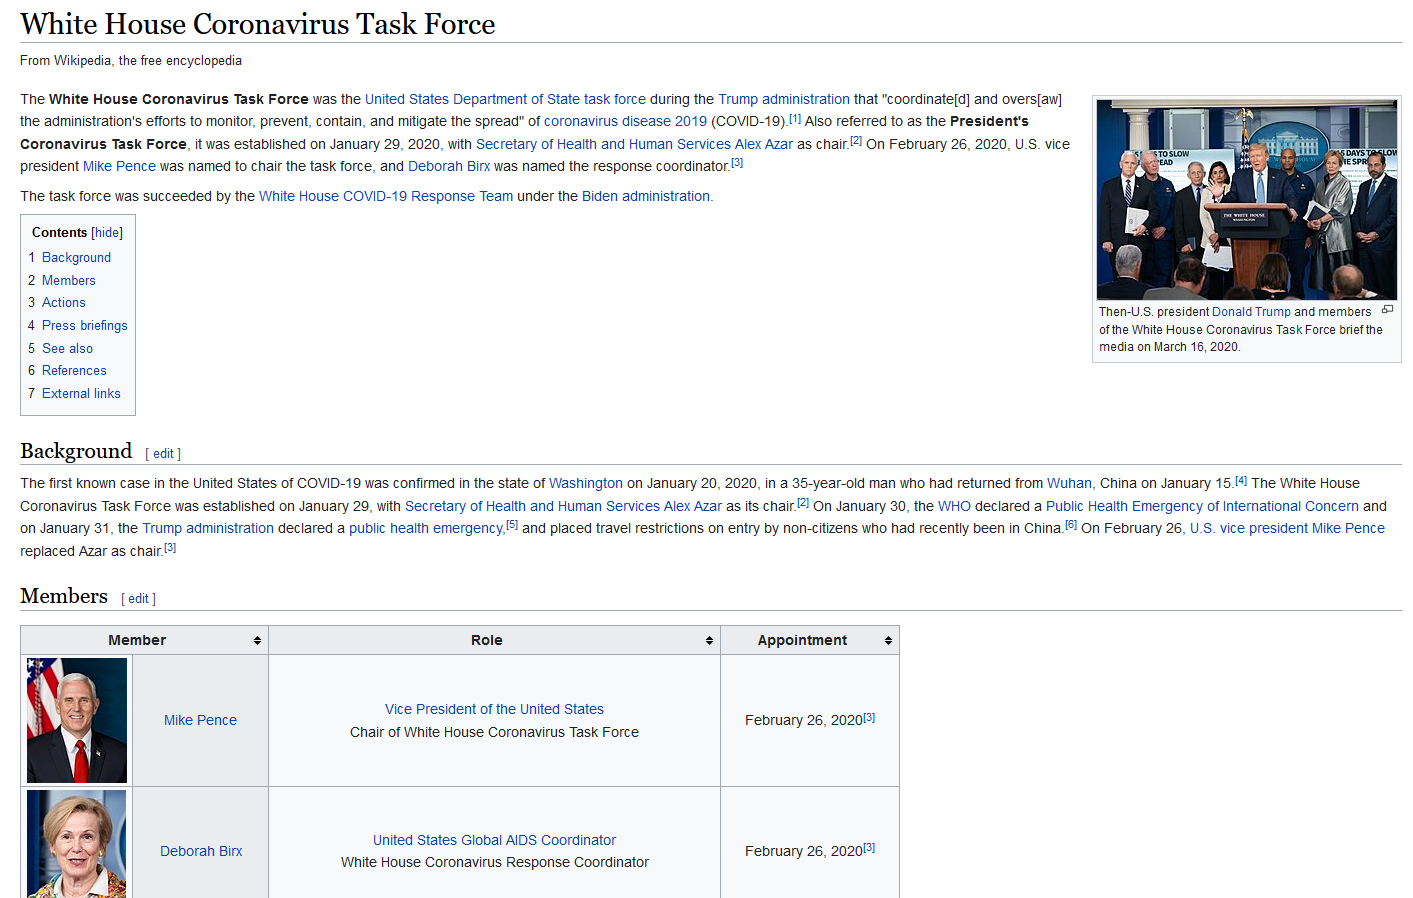Sort table by Role column
This screenshot has height=898, width=1413.
[x=709, y=641]
